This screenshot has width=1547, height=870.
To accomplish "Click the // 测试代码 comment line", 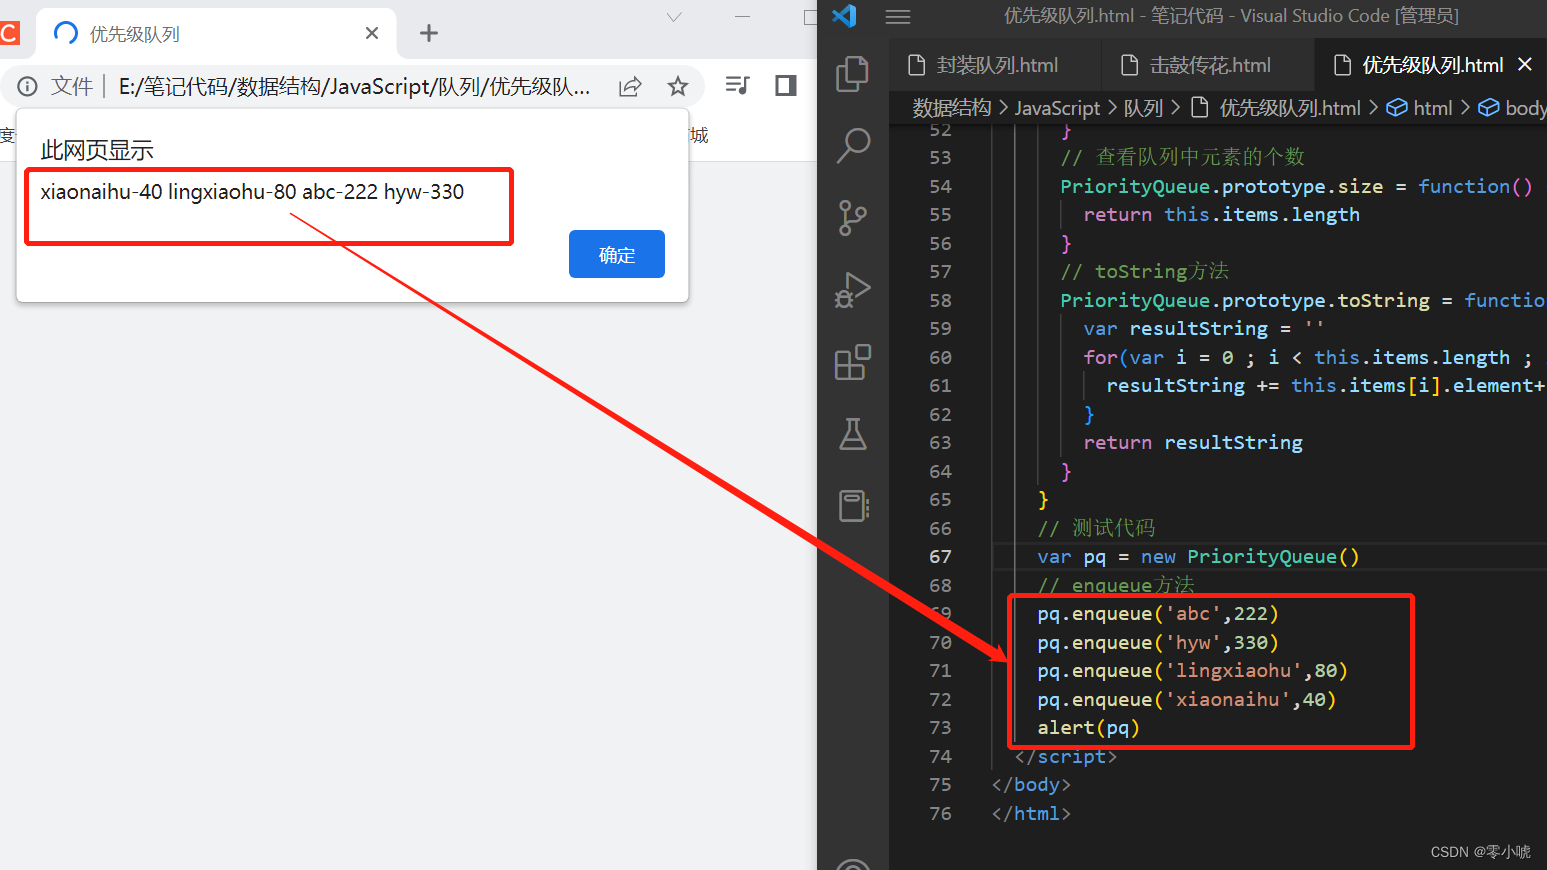I will pyautogui.click(x=1096, y=528).
